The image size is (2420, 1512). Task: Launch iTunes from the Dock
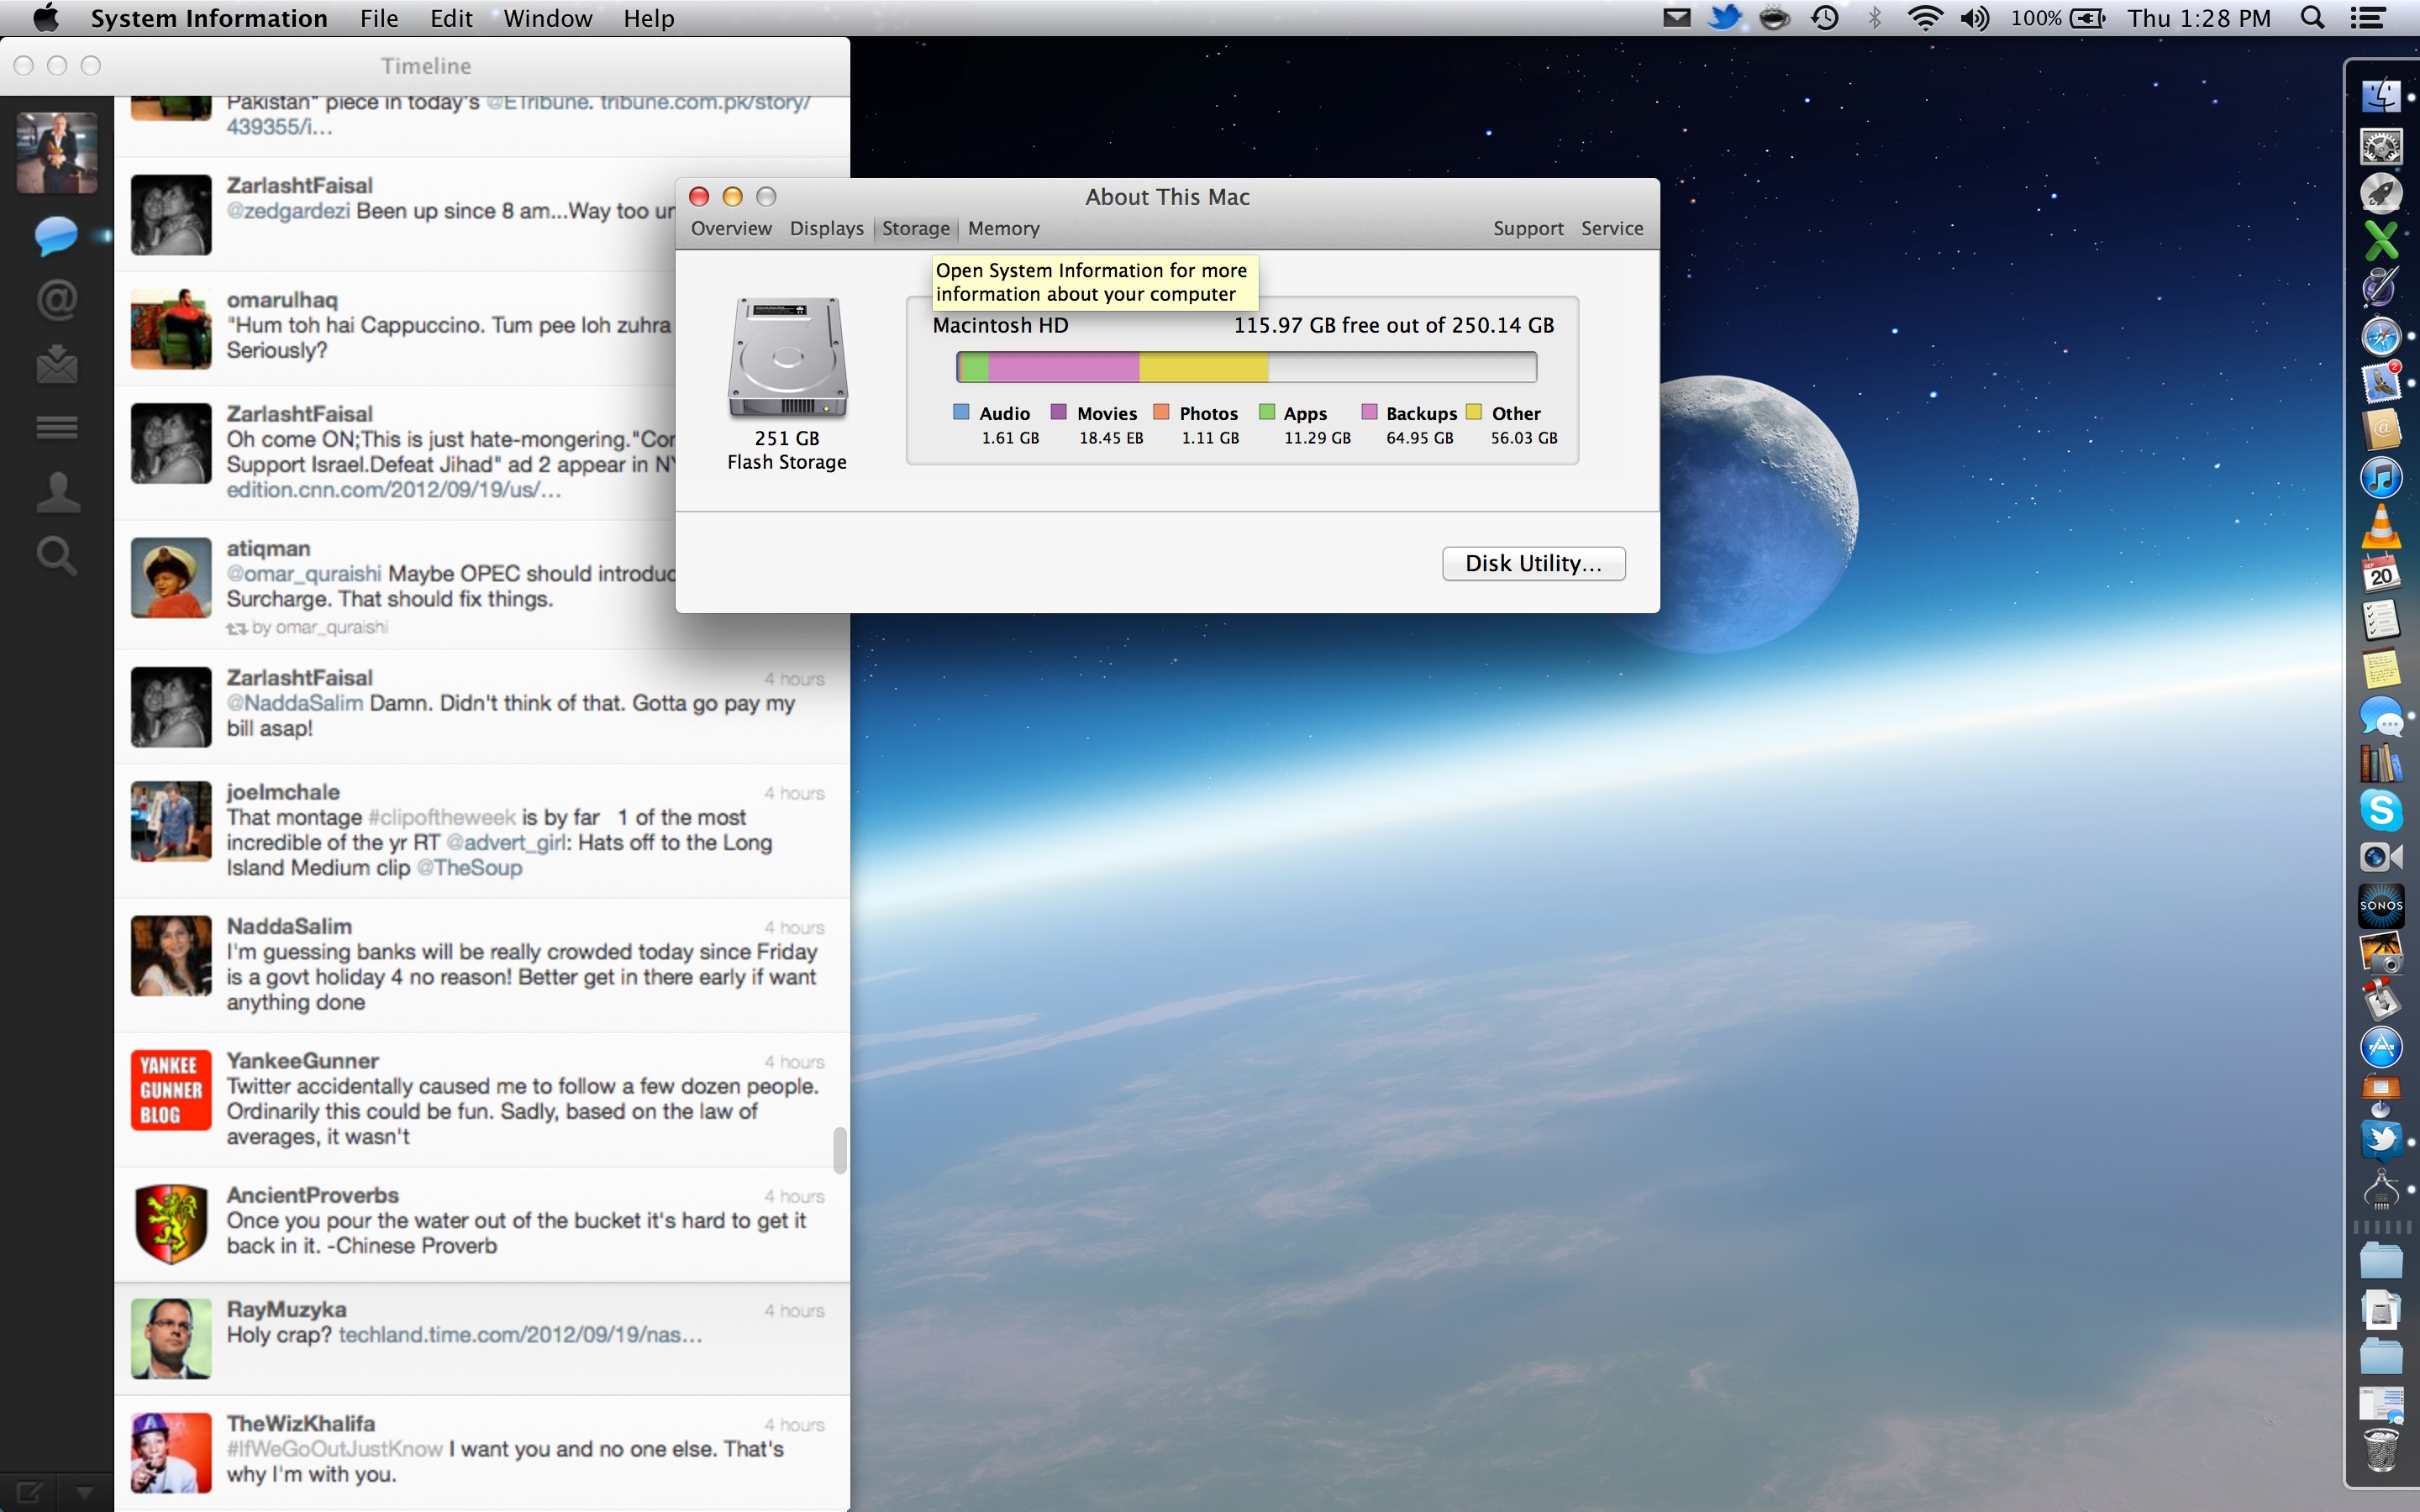click(2380, 478)
